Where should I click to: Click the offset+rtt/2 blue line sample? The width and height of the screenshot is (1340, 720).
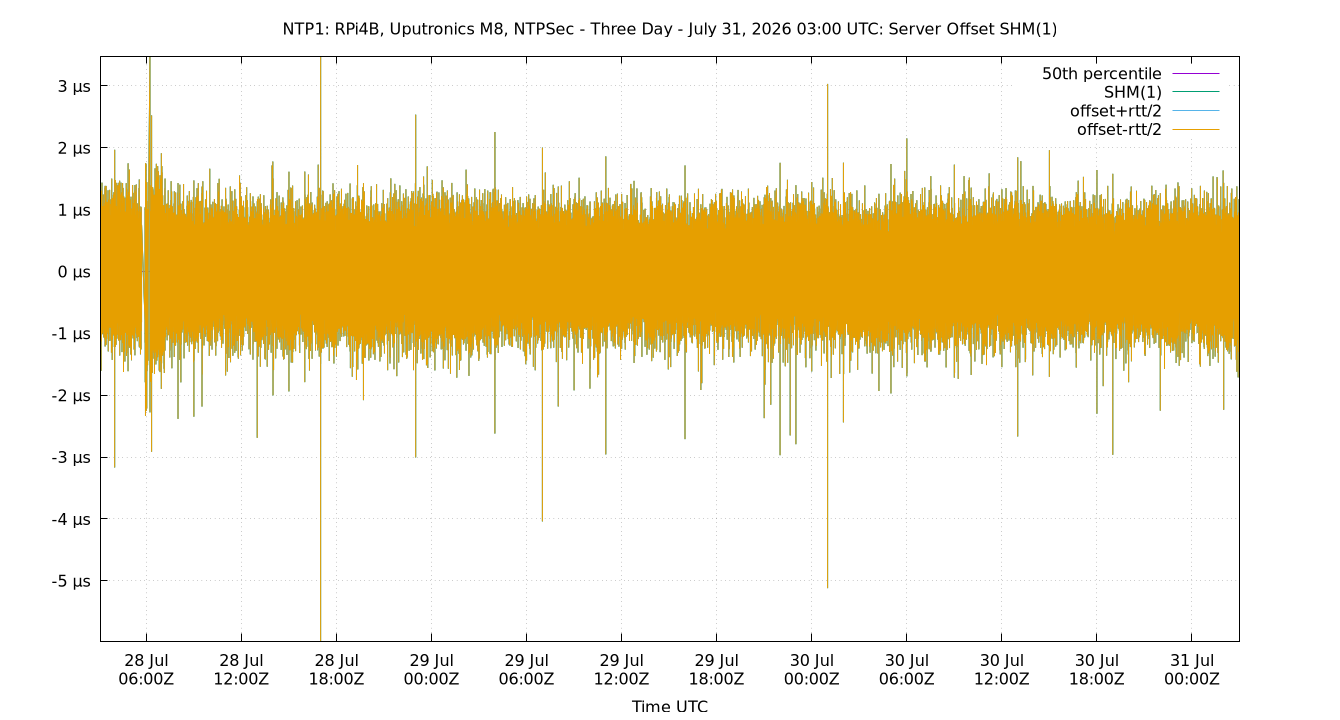pyautogui.click(x=1195, y=111)
